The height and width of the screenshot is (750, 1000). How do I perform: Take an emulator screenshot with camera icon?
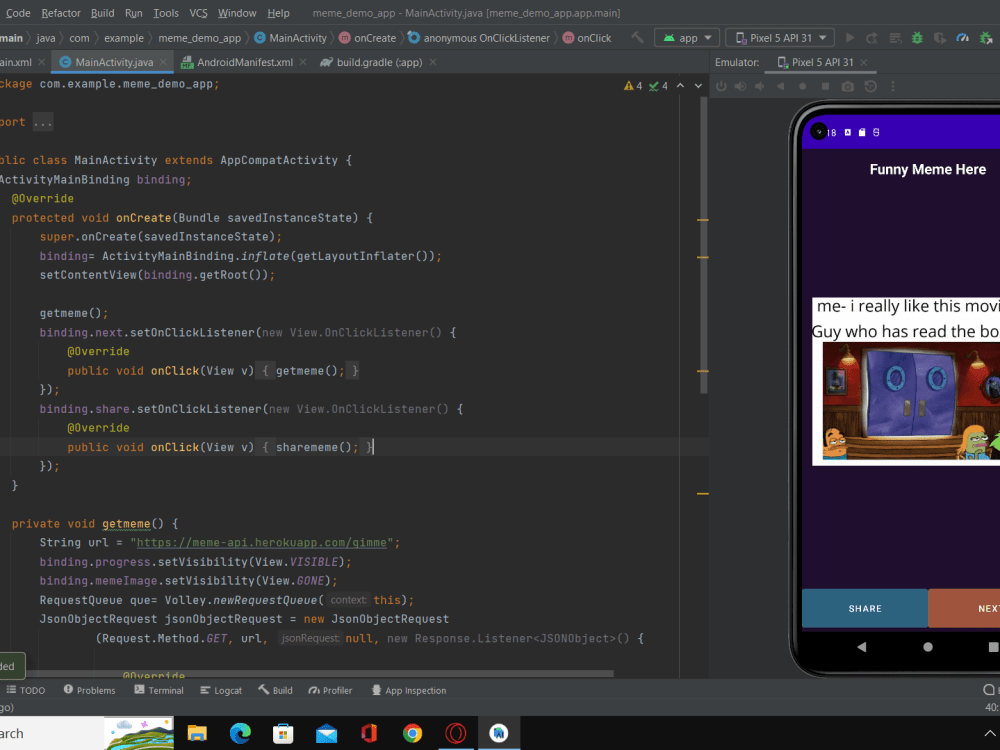(848, 86)
